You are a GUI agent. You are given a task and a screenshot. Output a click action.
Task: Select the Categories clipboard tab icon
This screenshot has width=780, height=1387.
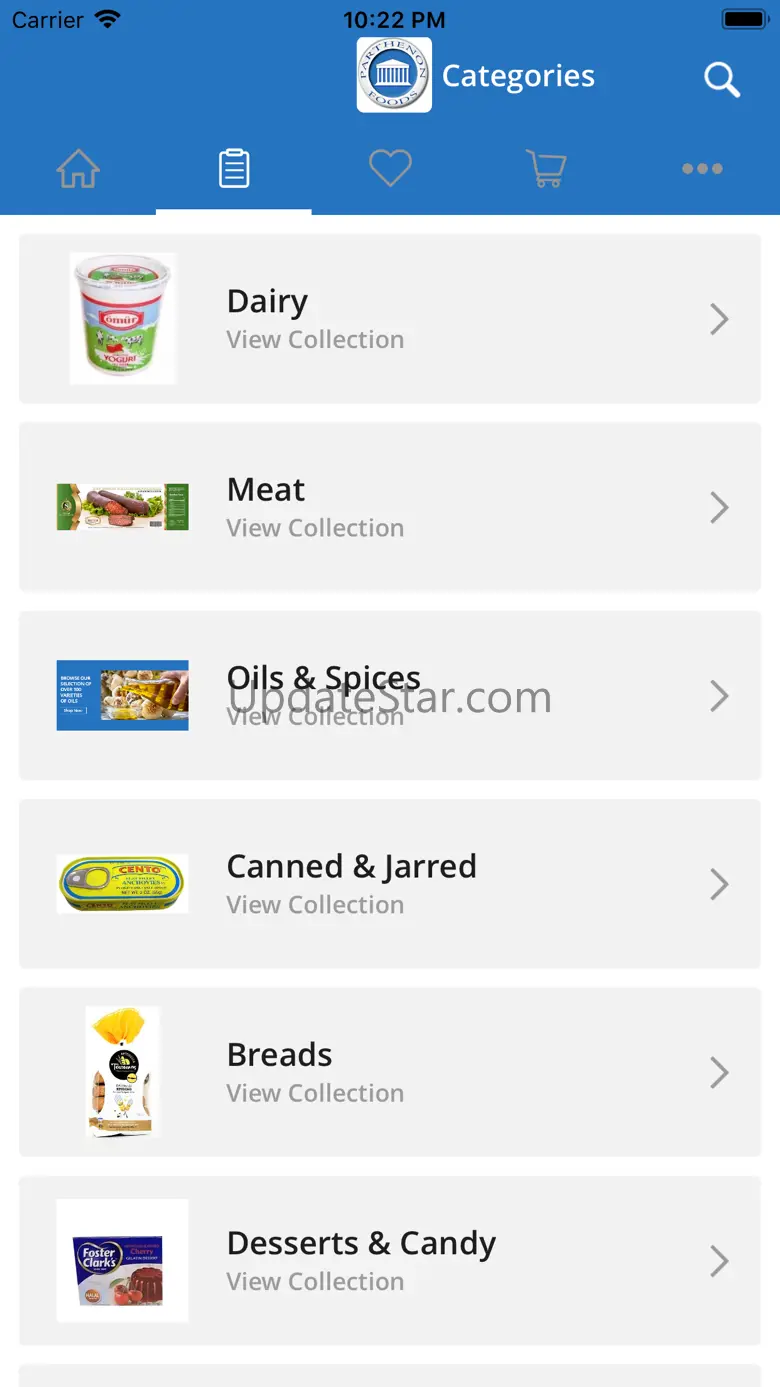234,169
